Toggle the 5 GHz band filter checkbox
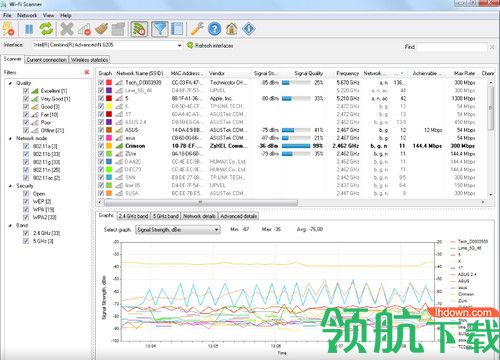 pos(26,241)
